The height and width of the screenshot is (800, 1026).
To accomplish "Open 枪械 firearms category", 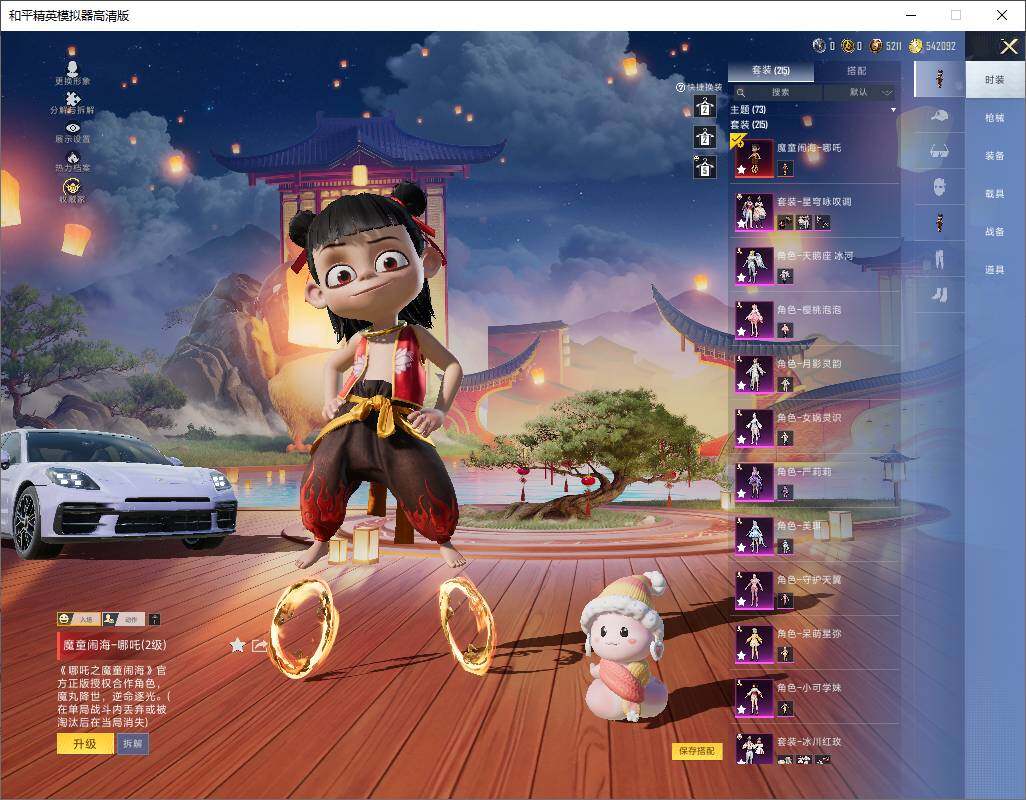I will [995, 118].
